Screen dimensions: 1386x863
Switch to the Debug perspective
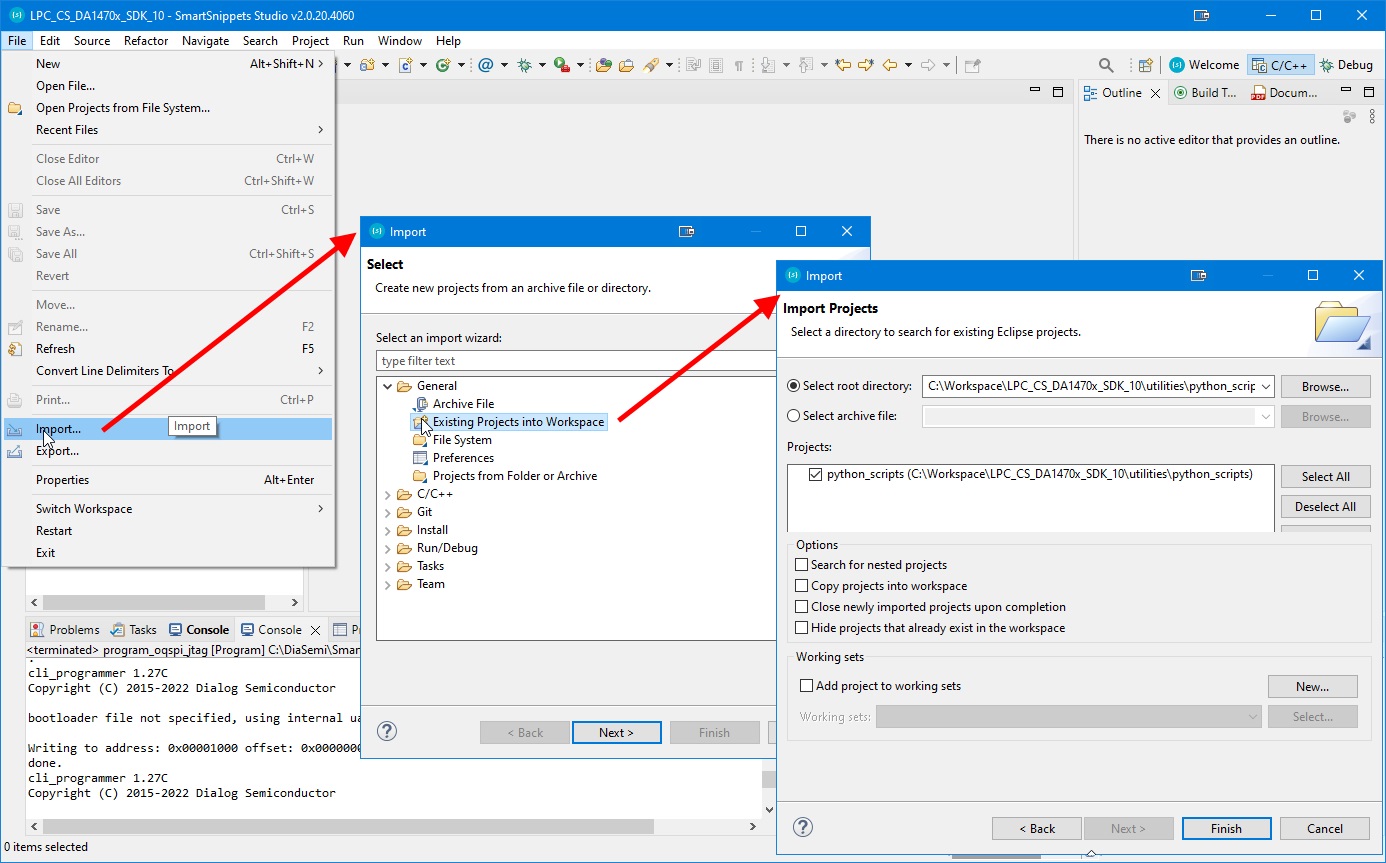click(x=1347, y=65)
